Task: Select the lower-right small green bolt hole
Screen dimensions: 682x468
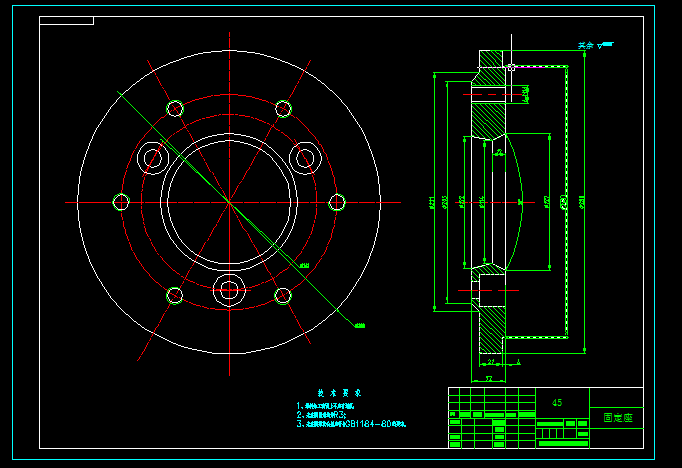Action: pyautogui.click(x=283, y=296)
